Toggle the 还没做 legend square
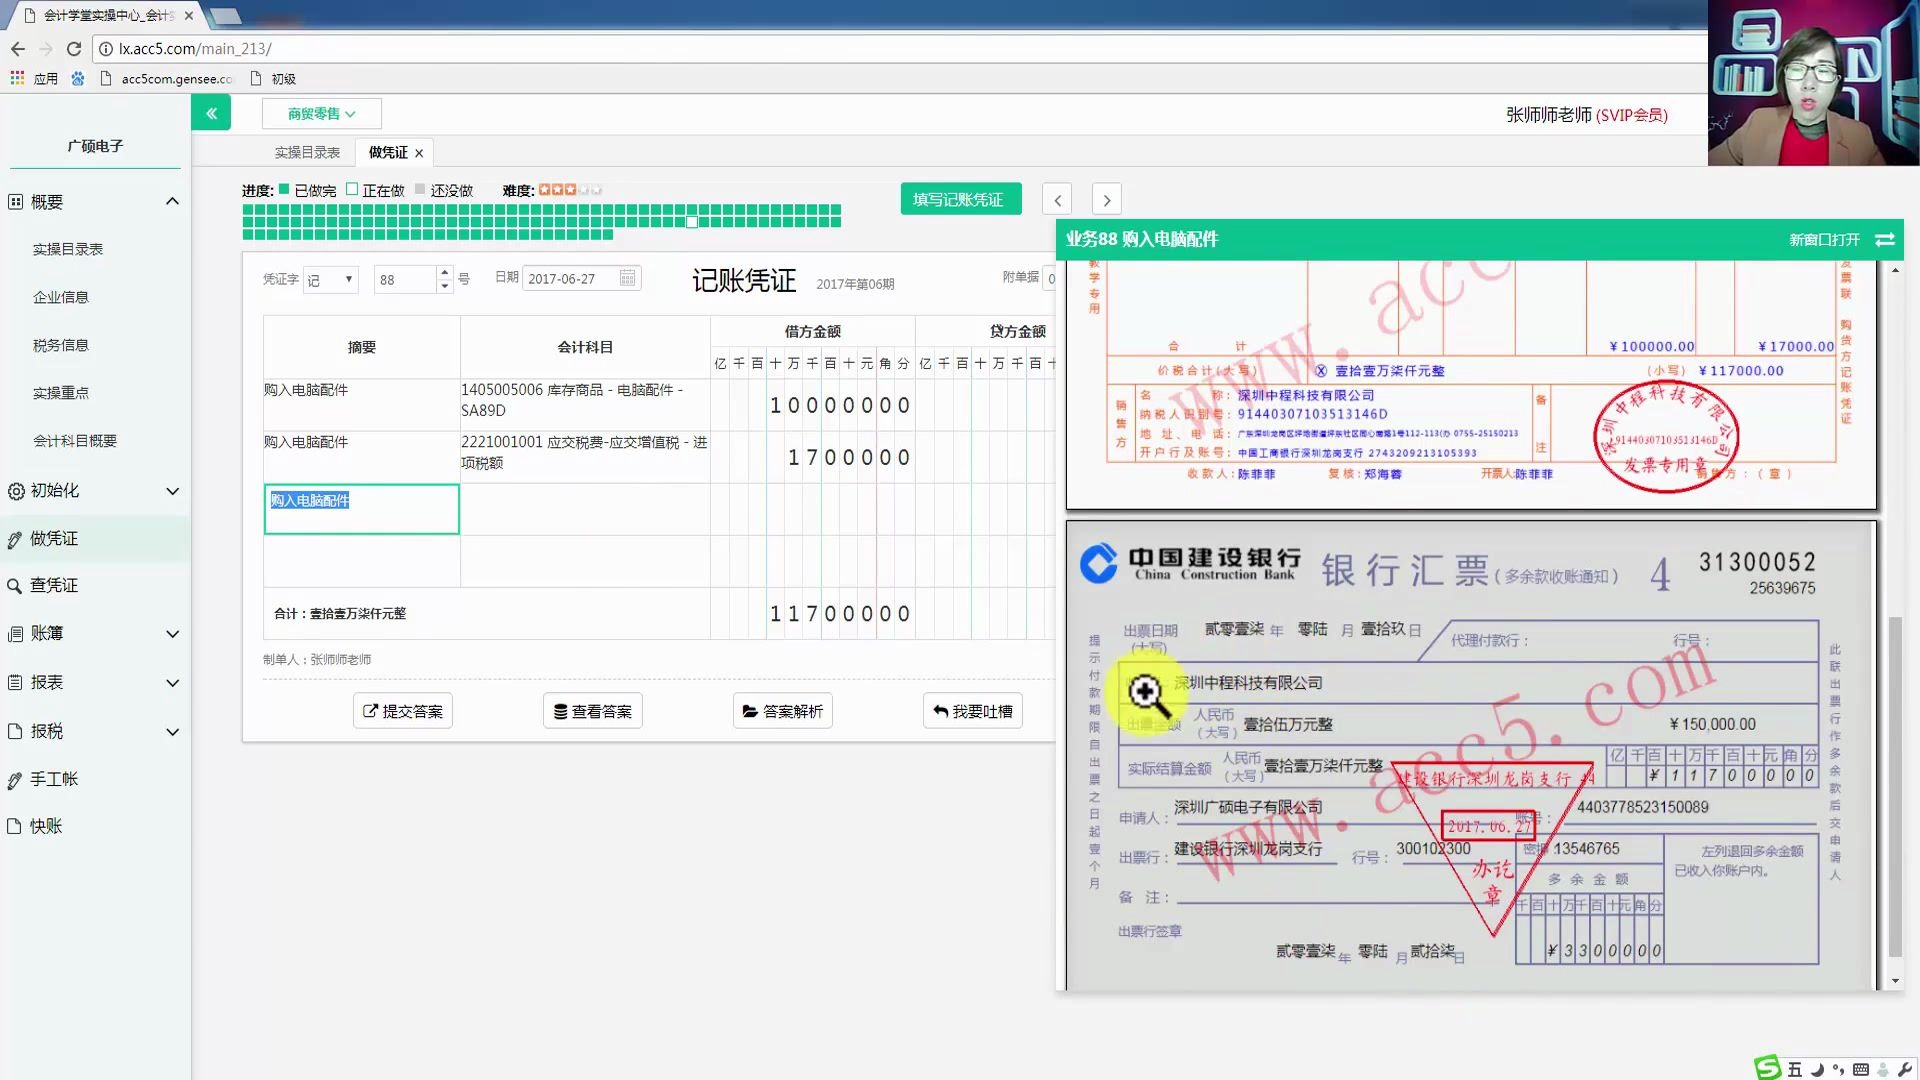Screen dimensions: 1920x1080 pyautogui.click(x=419, y=188)
